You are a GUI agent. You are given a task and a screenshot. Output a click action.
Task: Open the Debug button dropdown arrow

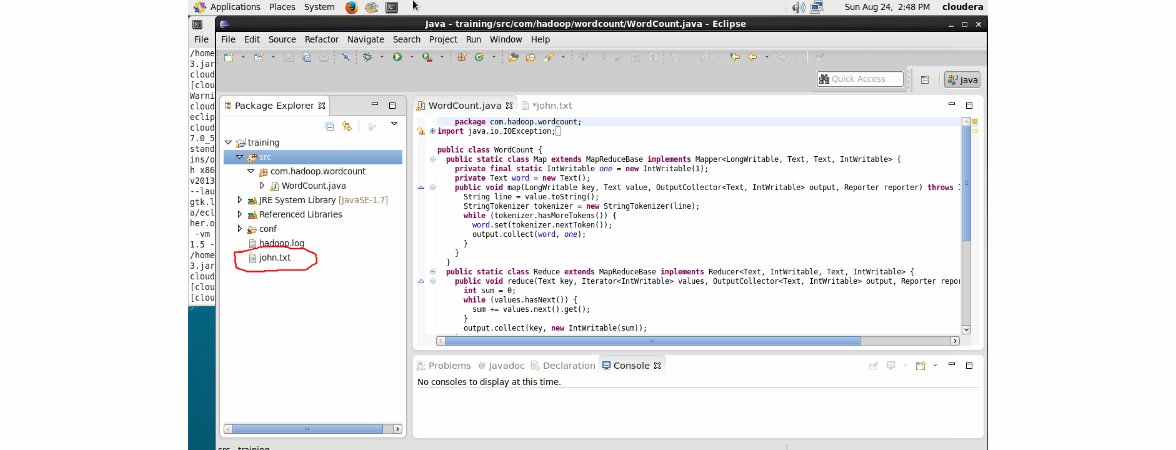[x=382, y=57]
